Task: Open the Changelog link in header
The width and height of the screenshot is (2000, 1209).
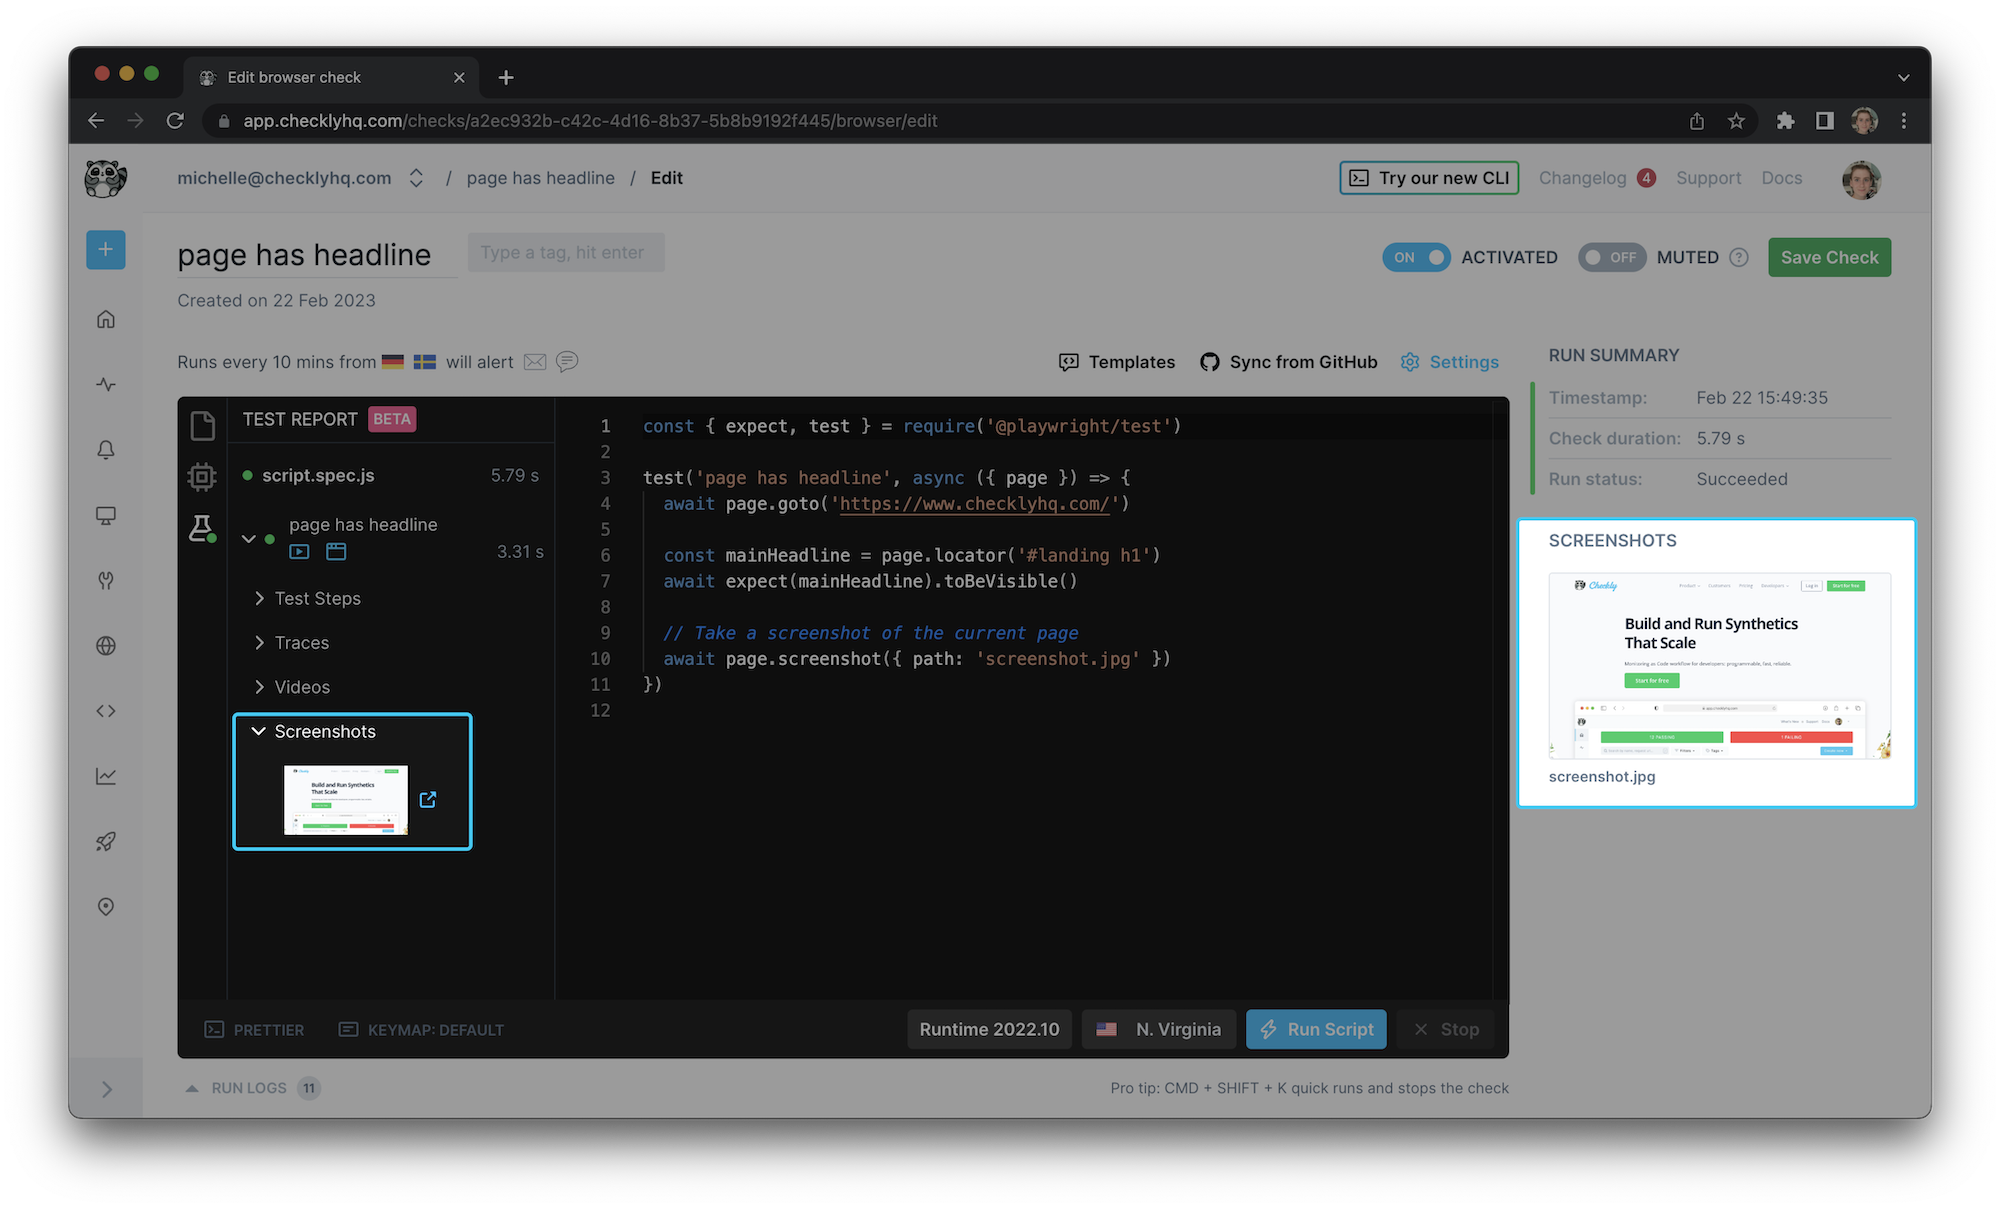Action: click(1582, 178)
